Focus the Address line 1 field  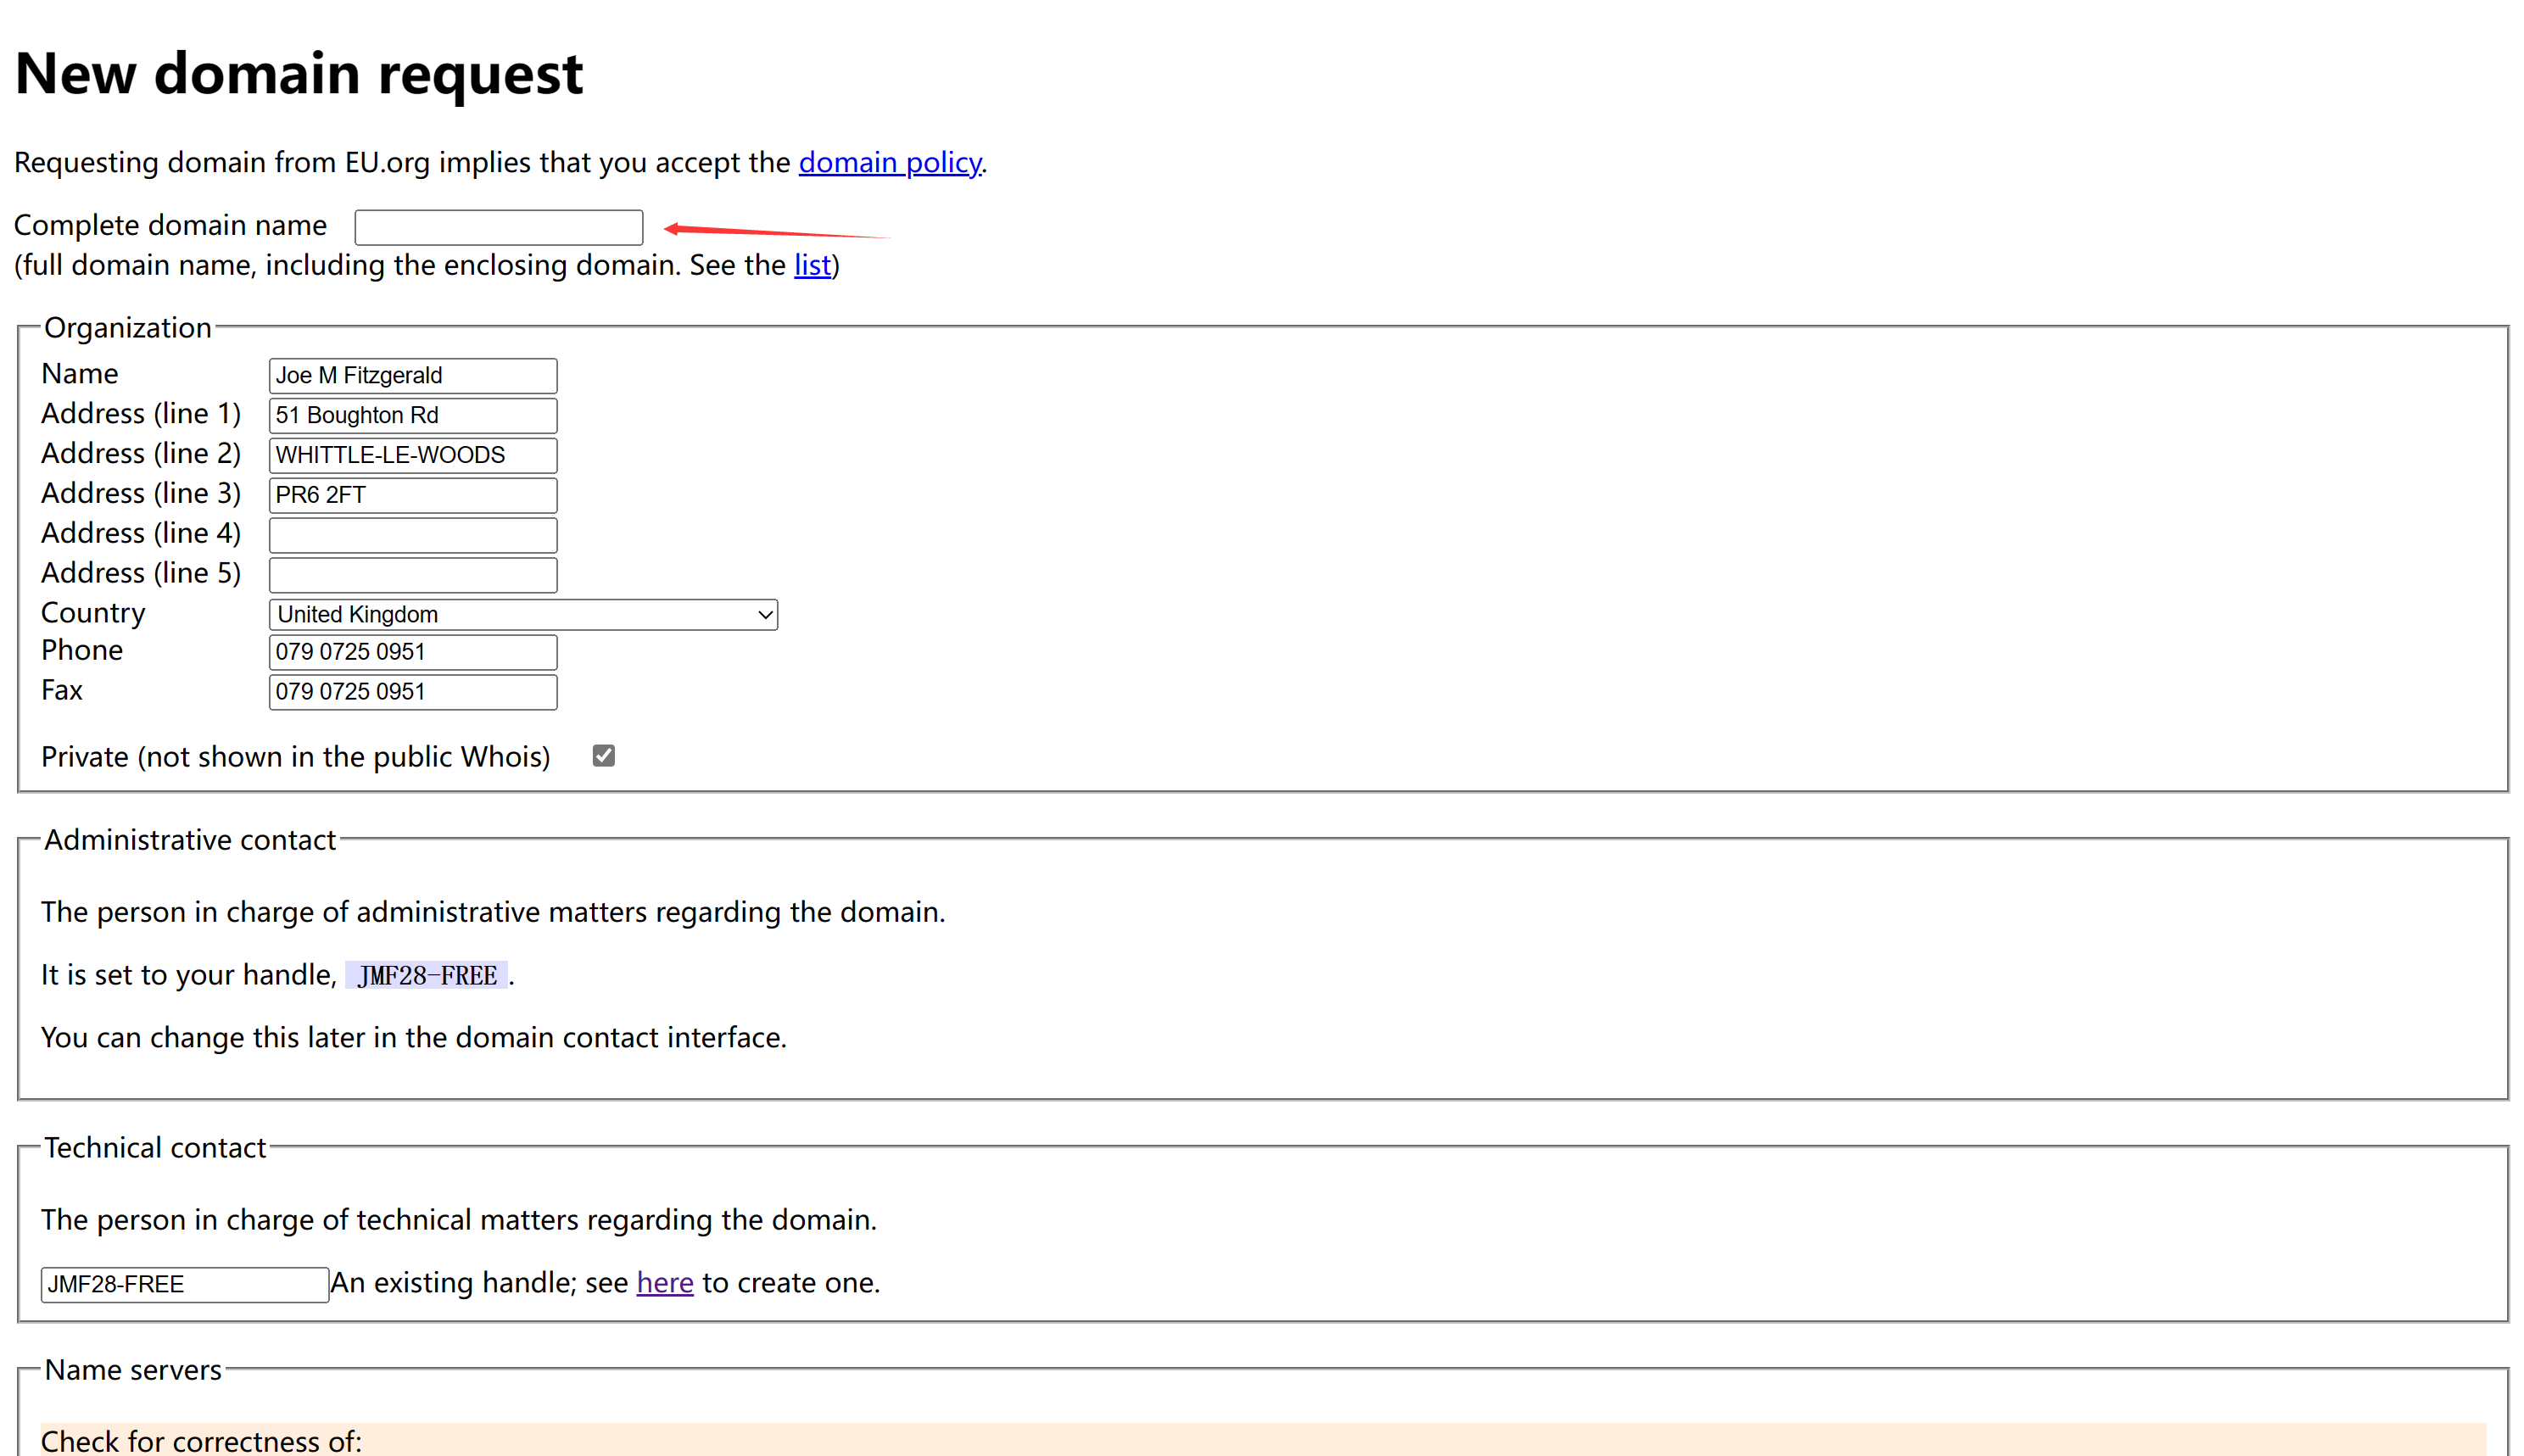click(x=412, y=415)
